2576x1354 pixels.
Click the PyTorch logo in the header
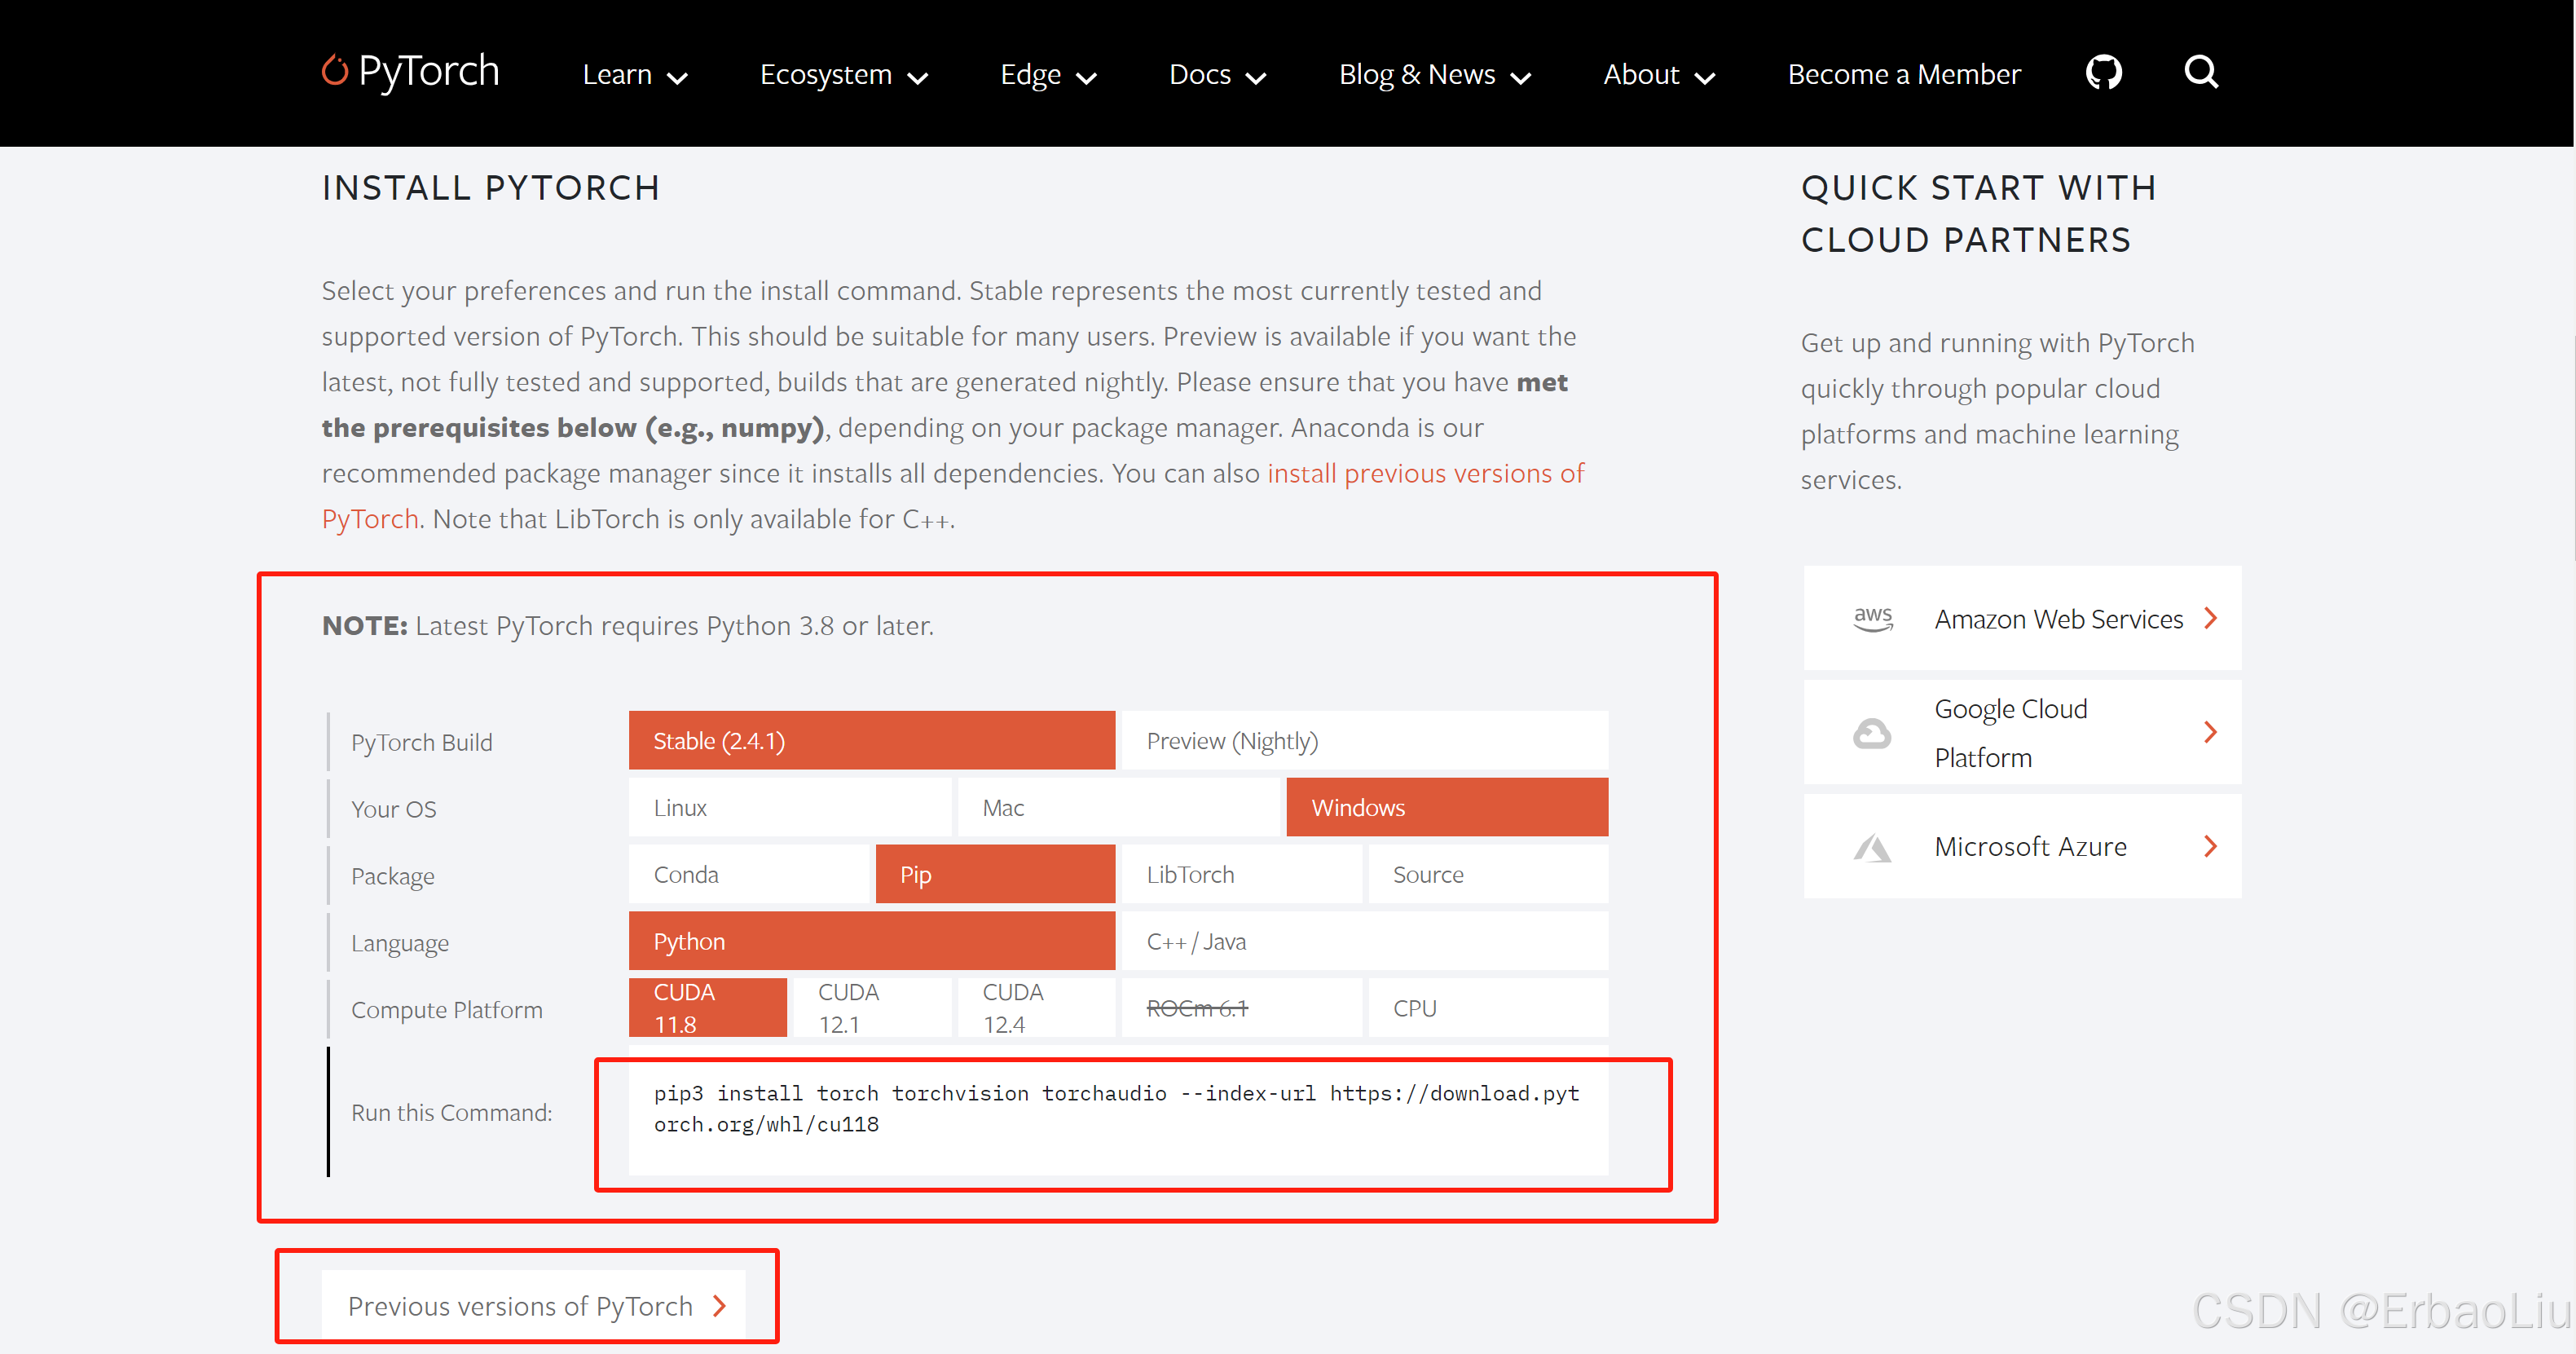pos(410,72)
